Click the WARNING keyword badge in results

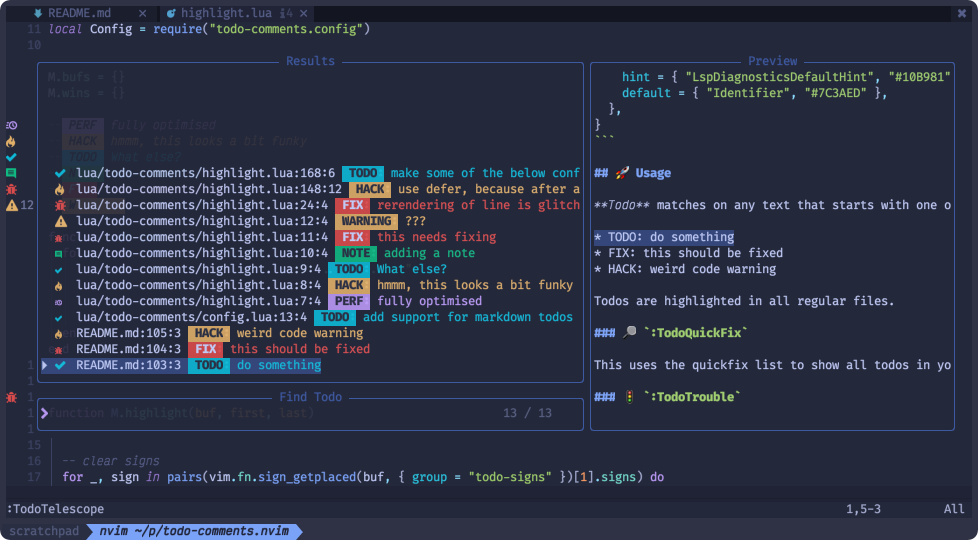click(366, 221)
